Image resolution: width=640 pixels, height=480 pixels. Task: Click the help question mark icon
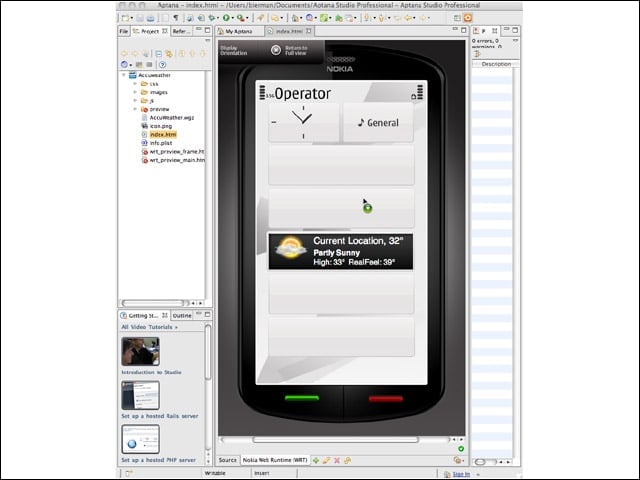point(162,64)
